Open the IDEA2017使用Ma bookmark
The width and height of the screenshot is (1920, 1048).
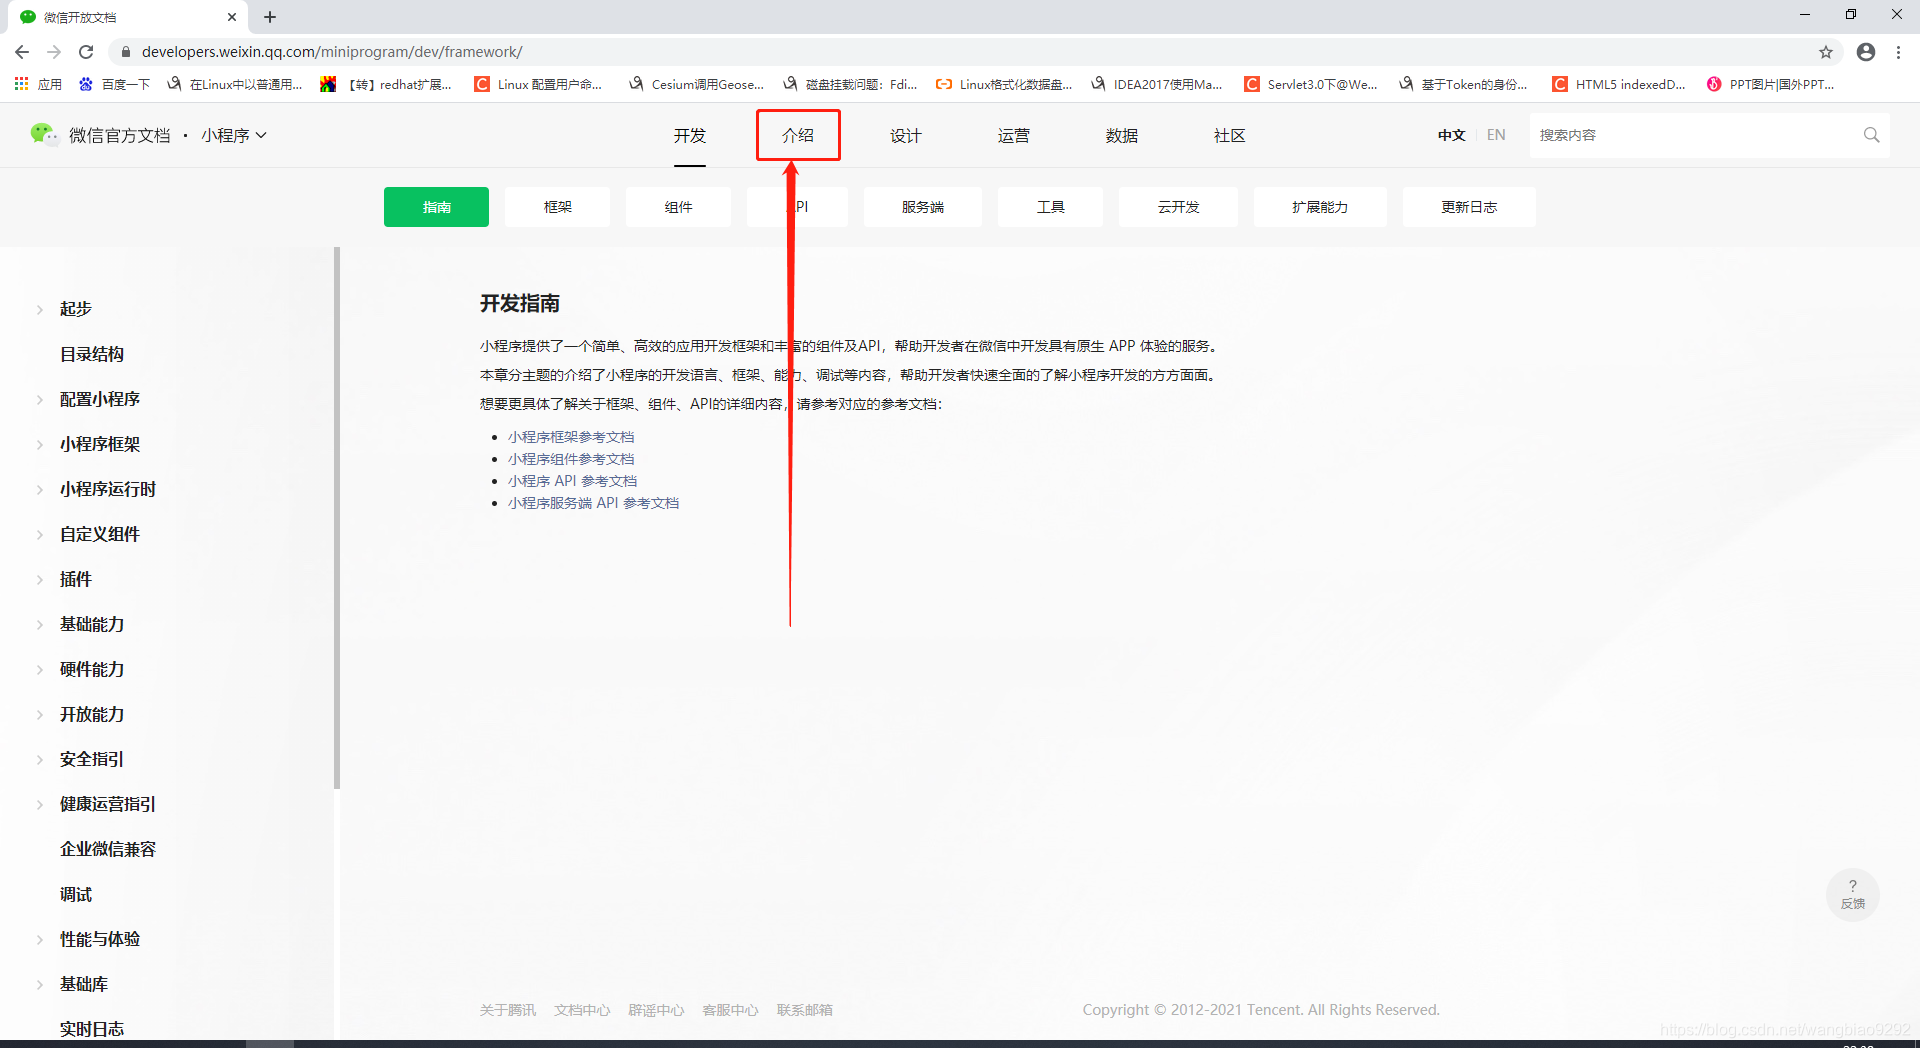(1157, 84)
